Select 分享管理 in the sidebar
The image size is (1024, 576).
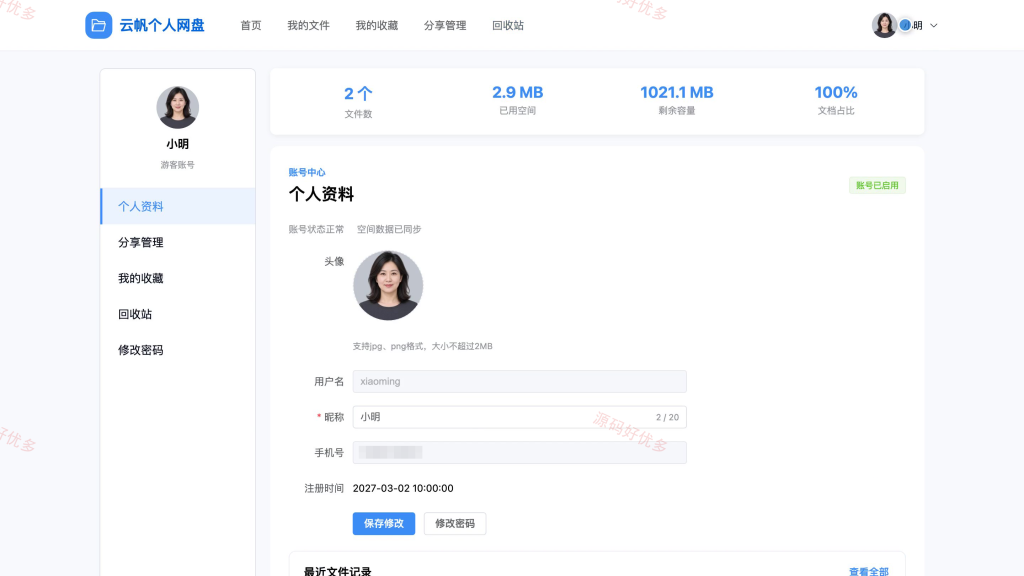pos(178,242)
